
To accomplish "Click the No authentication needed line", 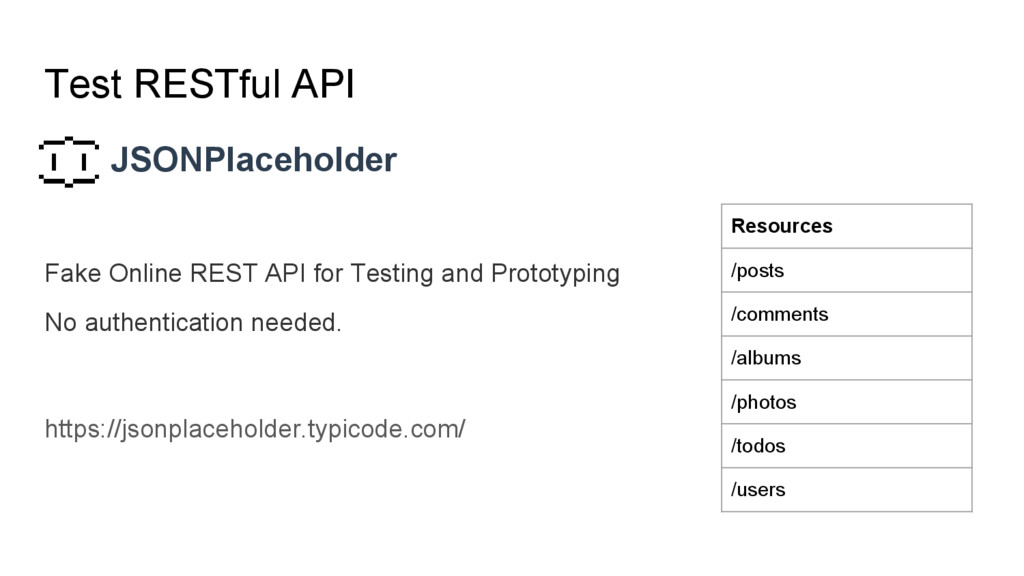I will click(x=193, y=323).
